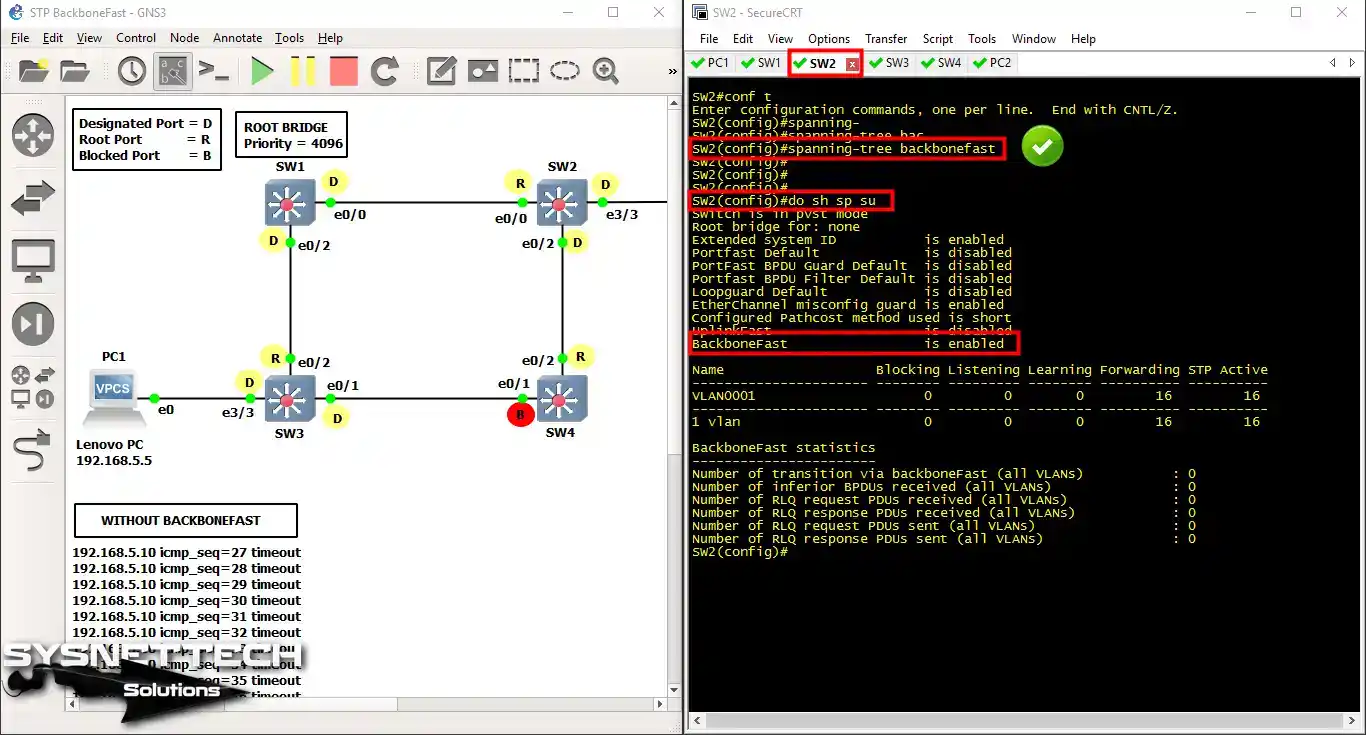
Task: Click the open project folder icon in GNS3
Action: [75, 71]
